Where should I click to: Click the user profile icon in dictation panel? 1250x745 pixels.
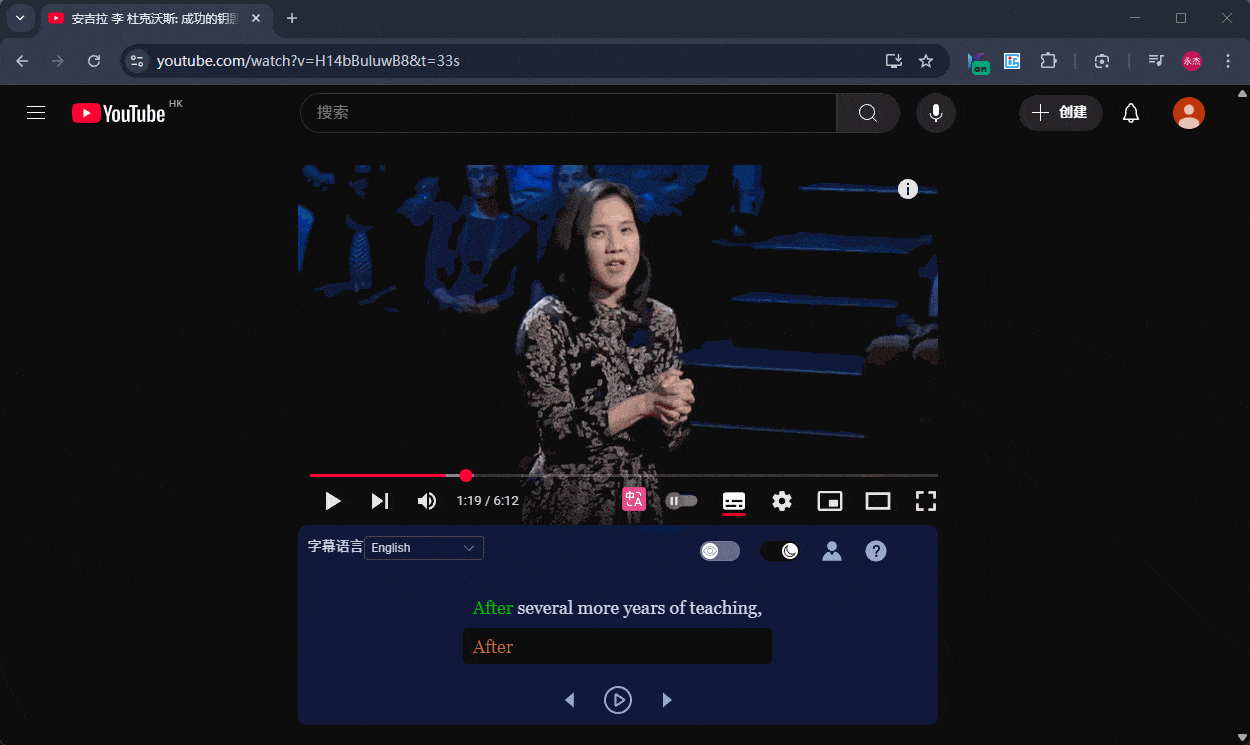[x=832, y=551]
